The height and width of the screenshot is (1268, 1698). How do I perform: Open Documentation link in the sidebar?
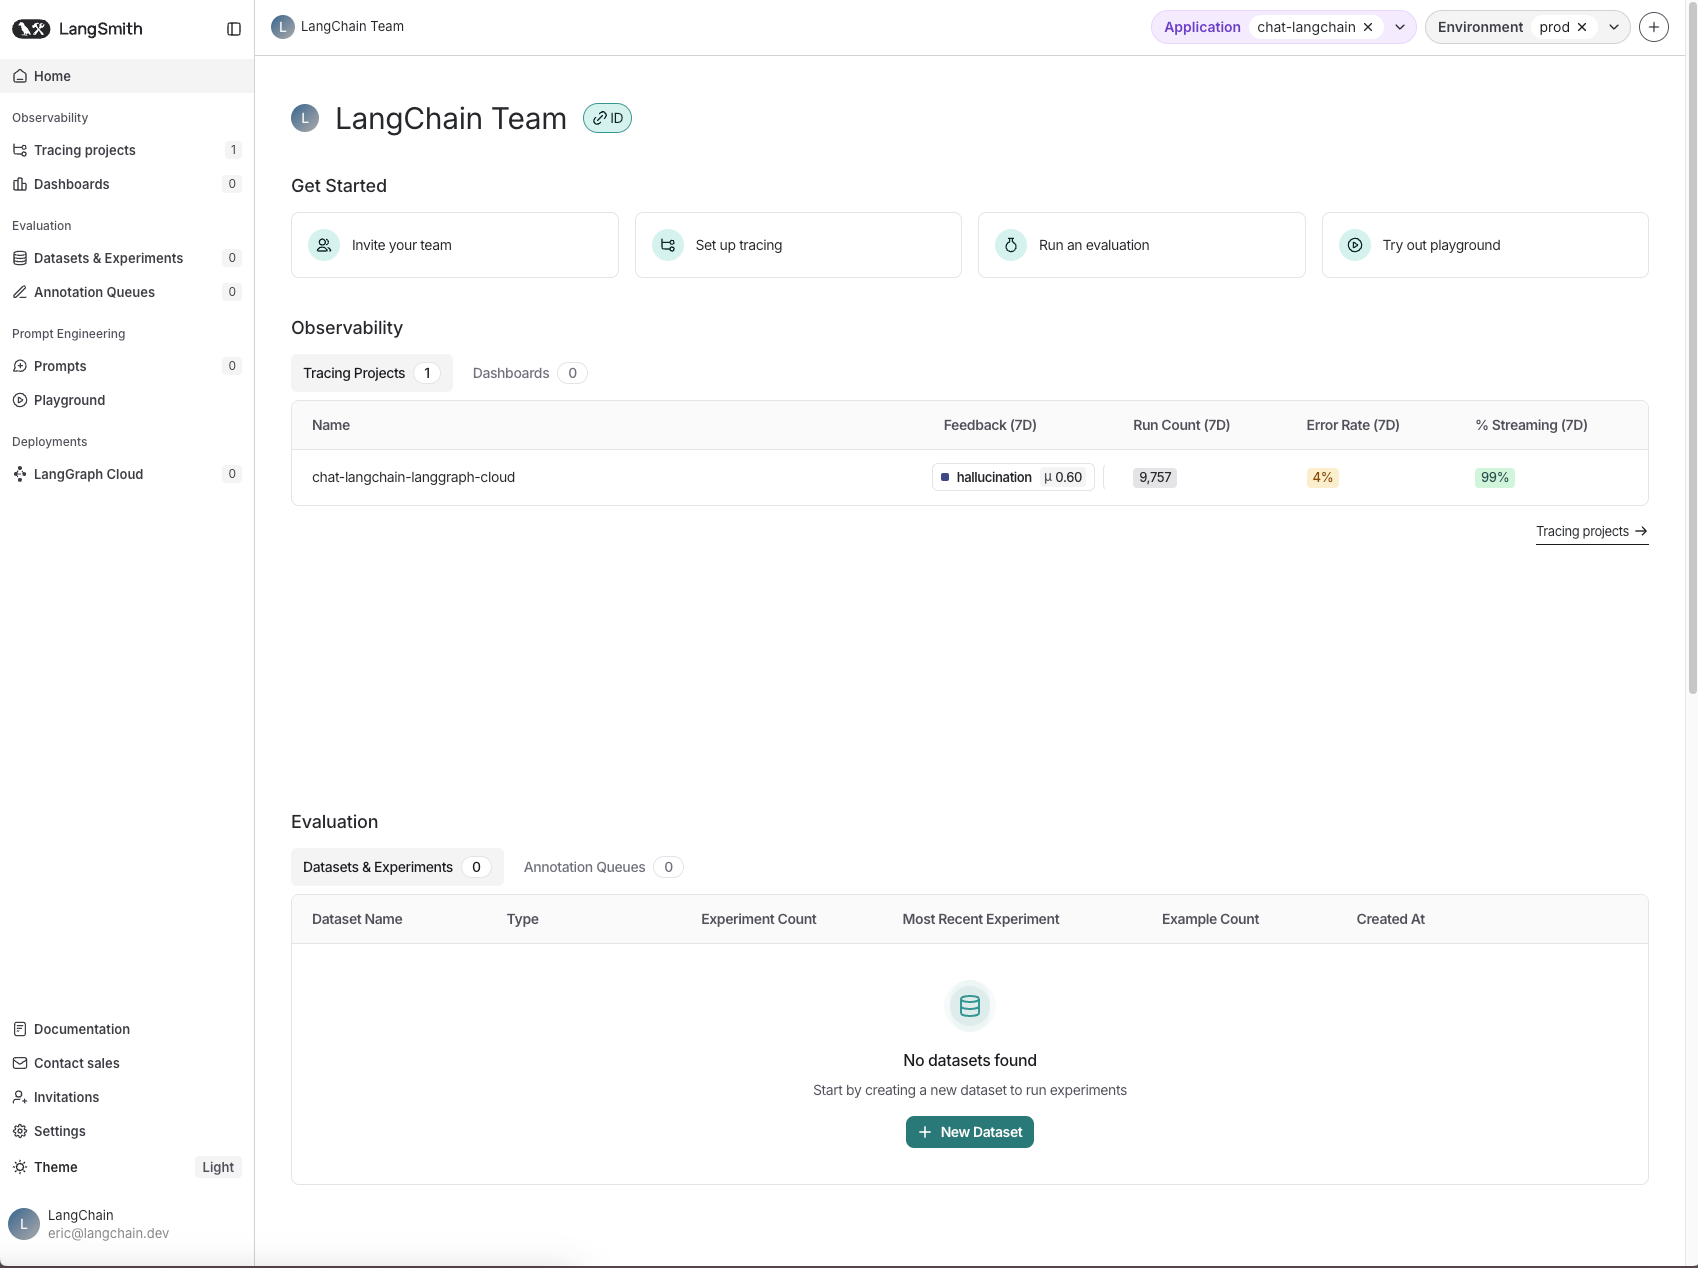(127, 1029)
